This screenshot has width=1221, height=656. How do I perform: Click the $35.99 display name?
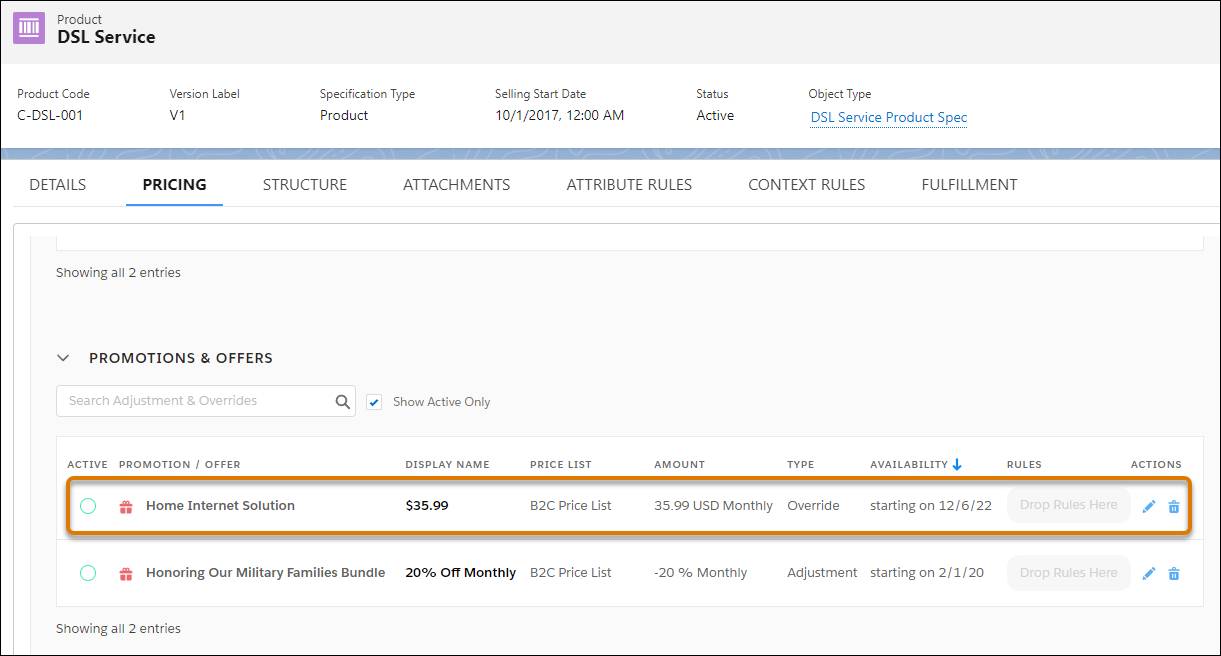427,506
